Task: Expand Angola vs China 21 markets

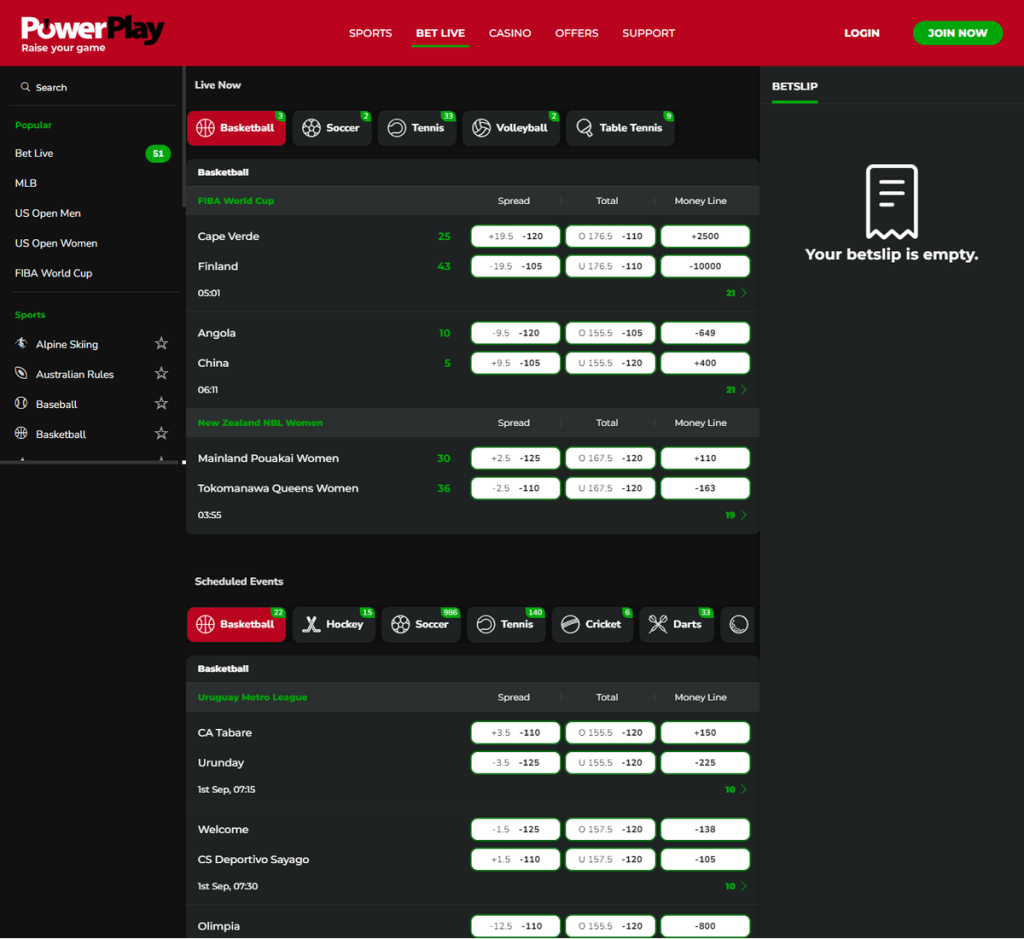Action: pyautogui.click(x=736, y=390)
